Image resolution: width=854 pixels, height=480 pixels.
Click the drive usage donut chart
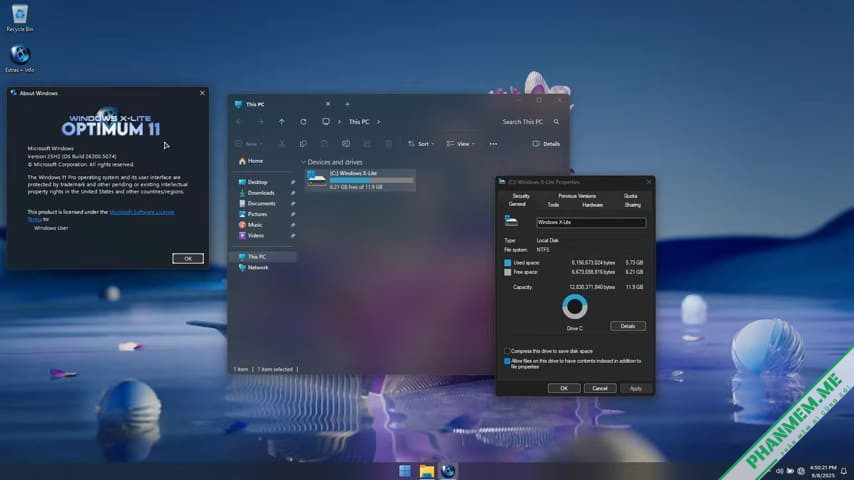575,307
